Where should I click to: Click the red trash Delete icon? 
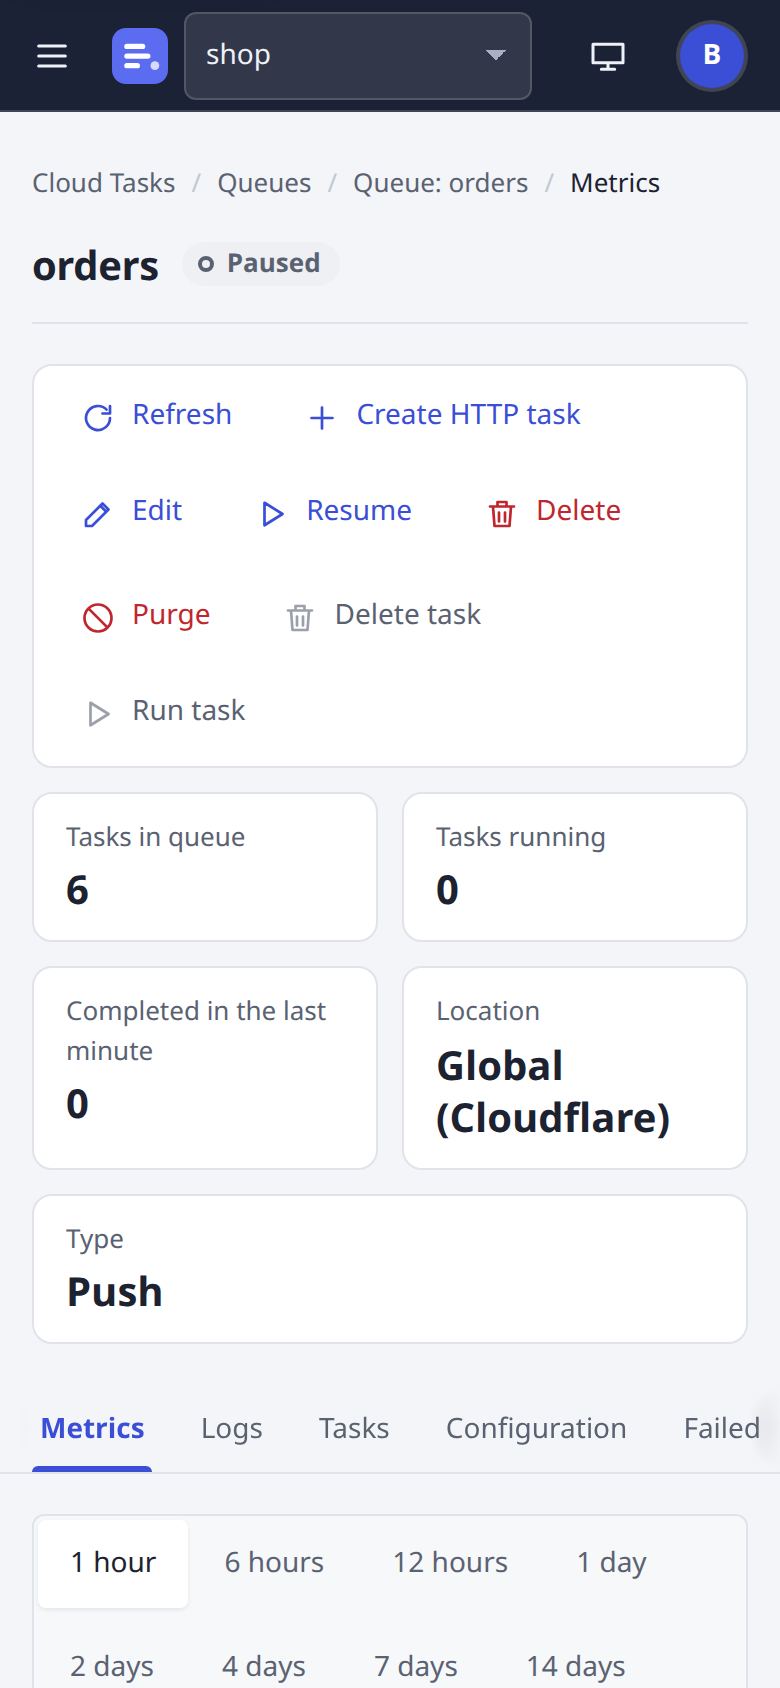[502, 514]
